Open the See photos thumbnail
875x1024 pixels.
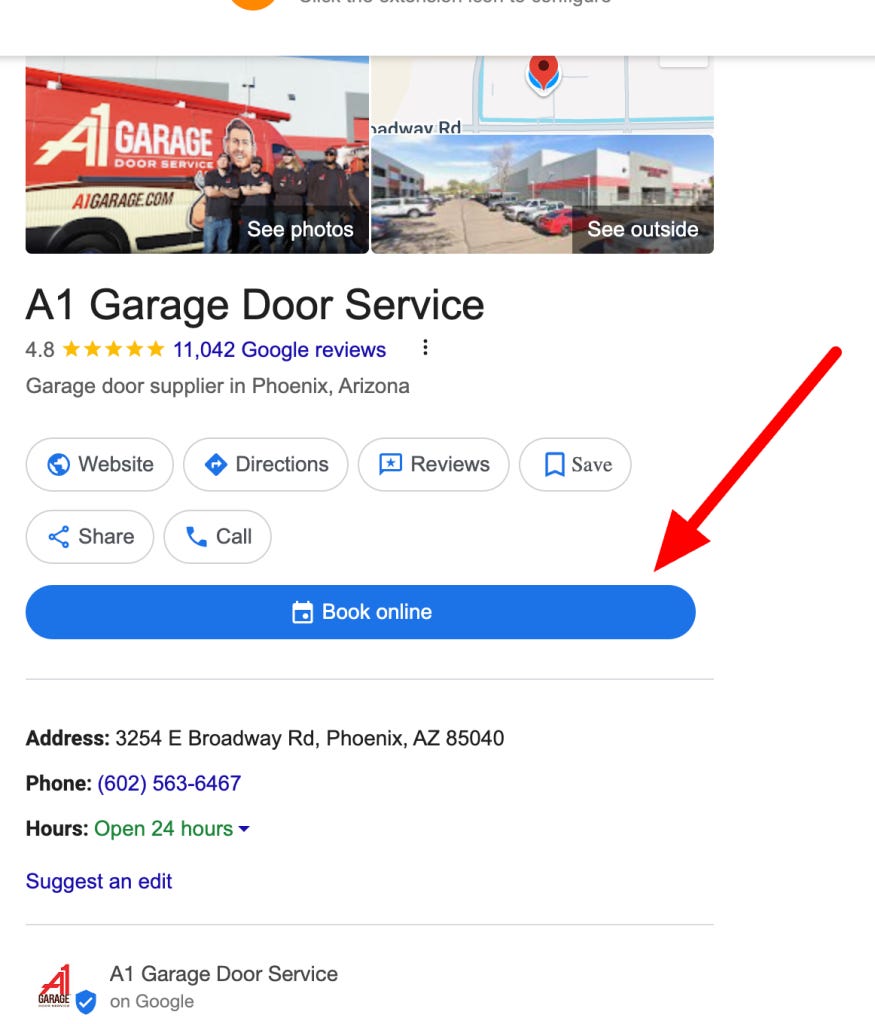click(197, 155)
